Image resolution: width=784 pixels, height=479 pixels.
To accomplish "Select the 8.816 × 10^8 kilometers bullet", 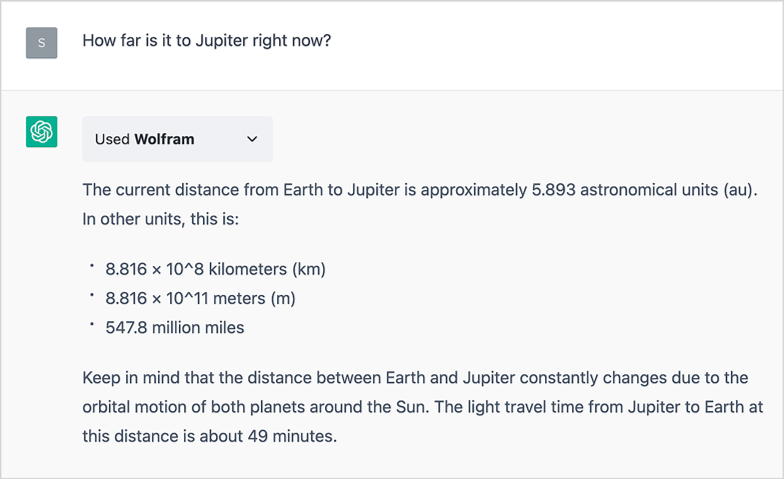I will (215, 269).
